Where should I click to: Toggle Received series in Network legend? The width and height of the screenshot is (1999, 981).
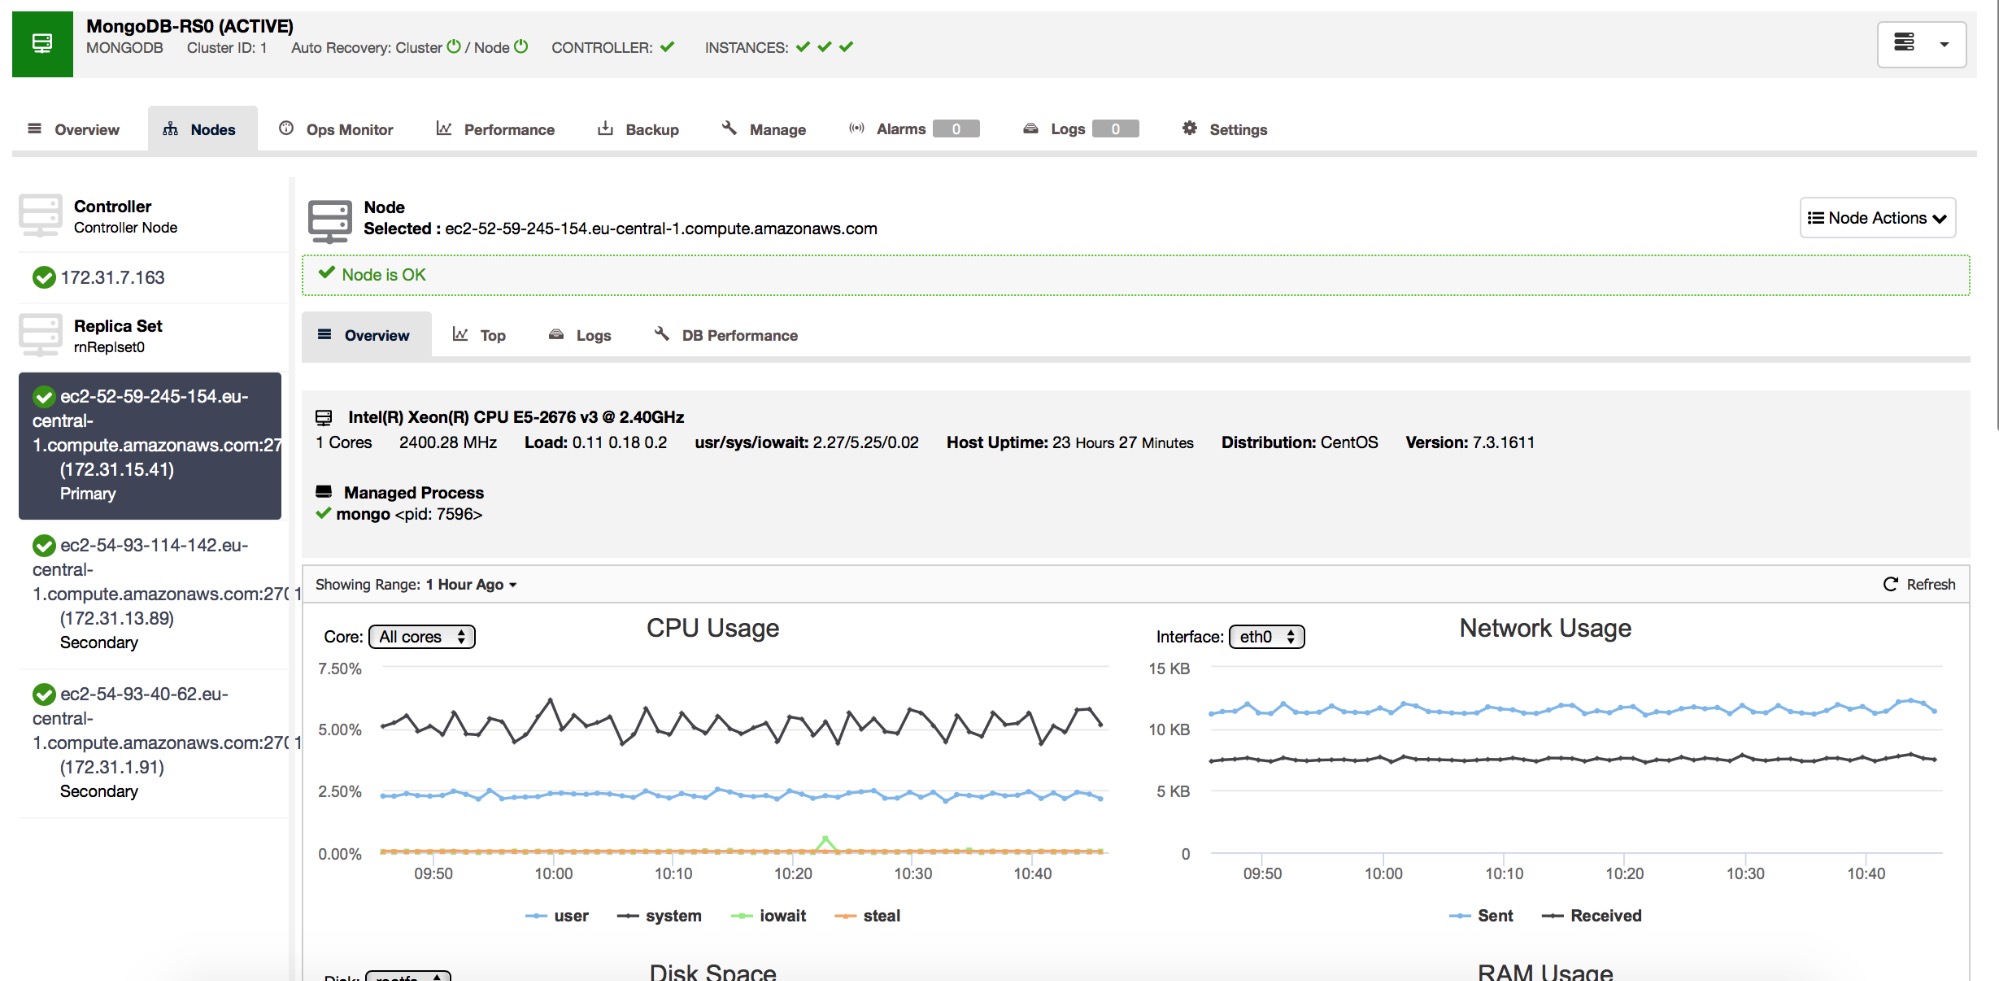(x=1591, y=915)
